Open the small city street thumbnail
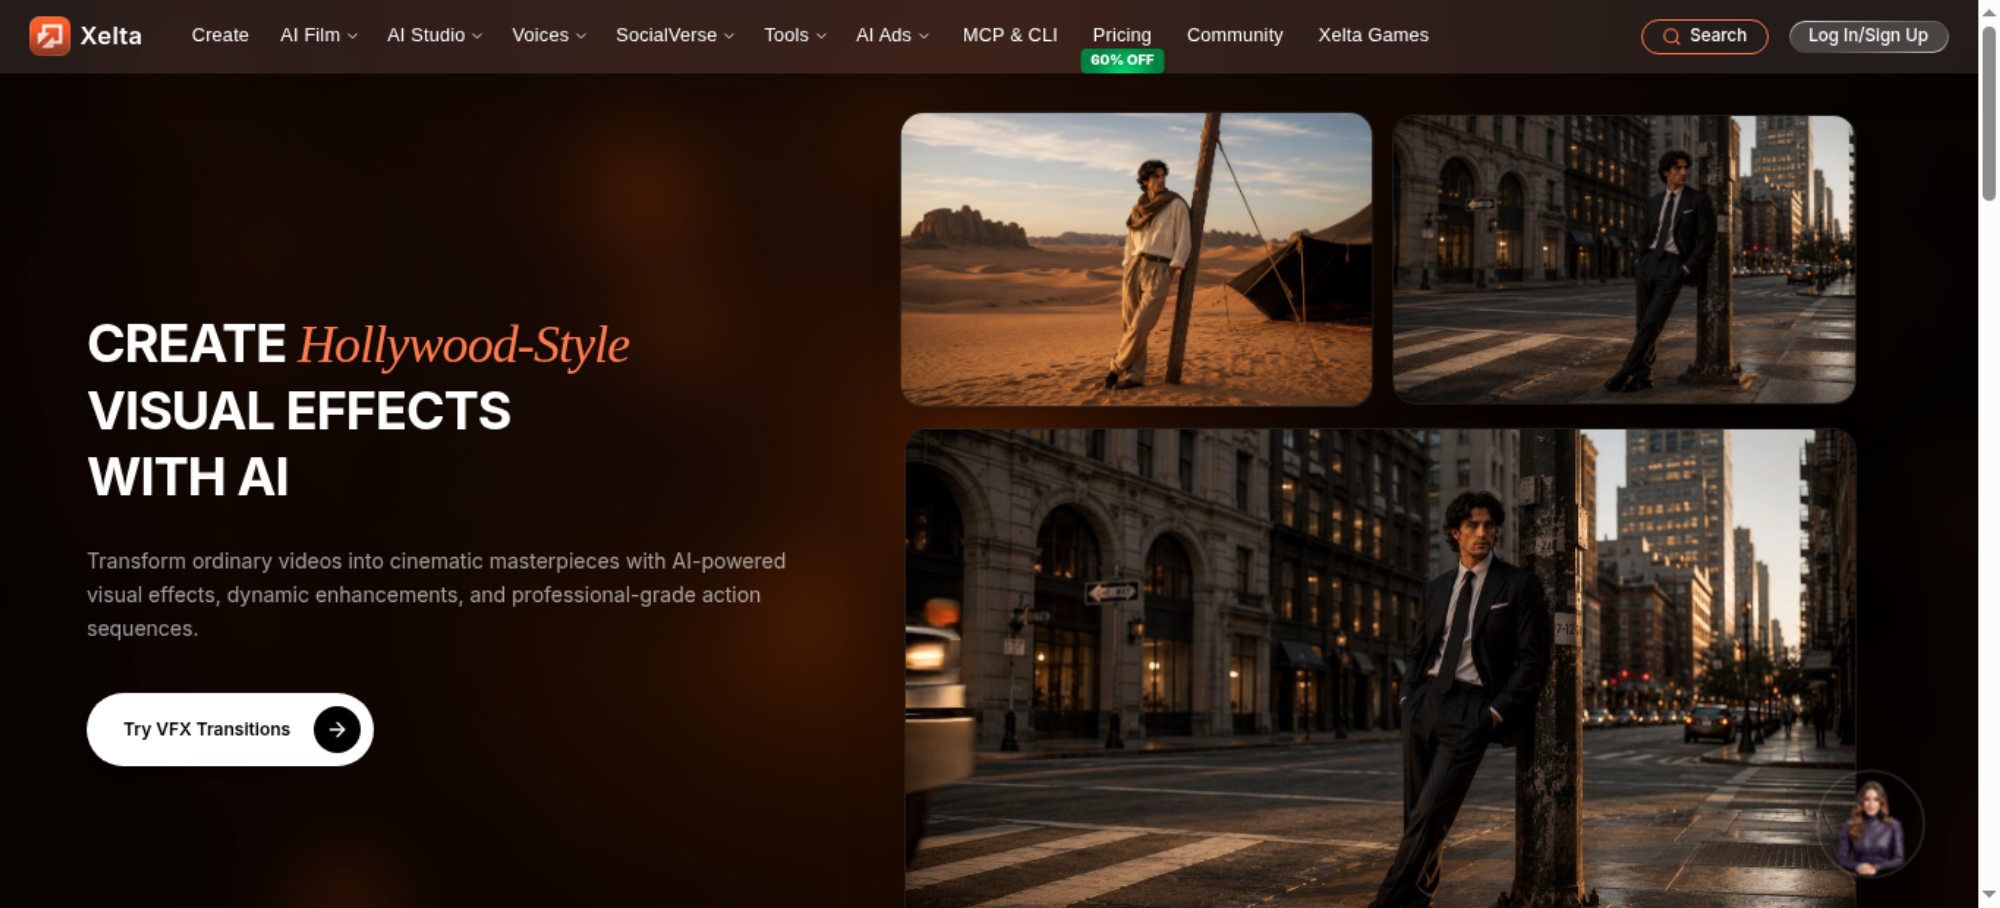The height and width of the screenshot is (908, 2000). click(1624, 259)
